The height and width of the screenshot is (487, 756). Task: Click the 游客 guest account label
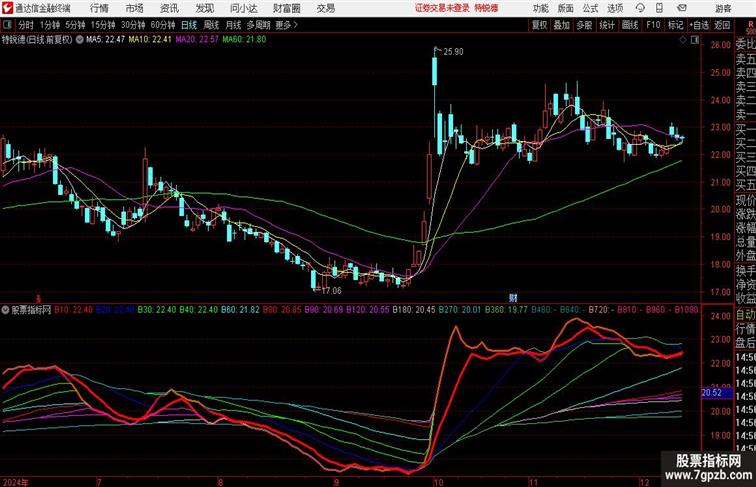[723, 8]
